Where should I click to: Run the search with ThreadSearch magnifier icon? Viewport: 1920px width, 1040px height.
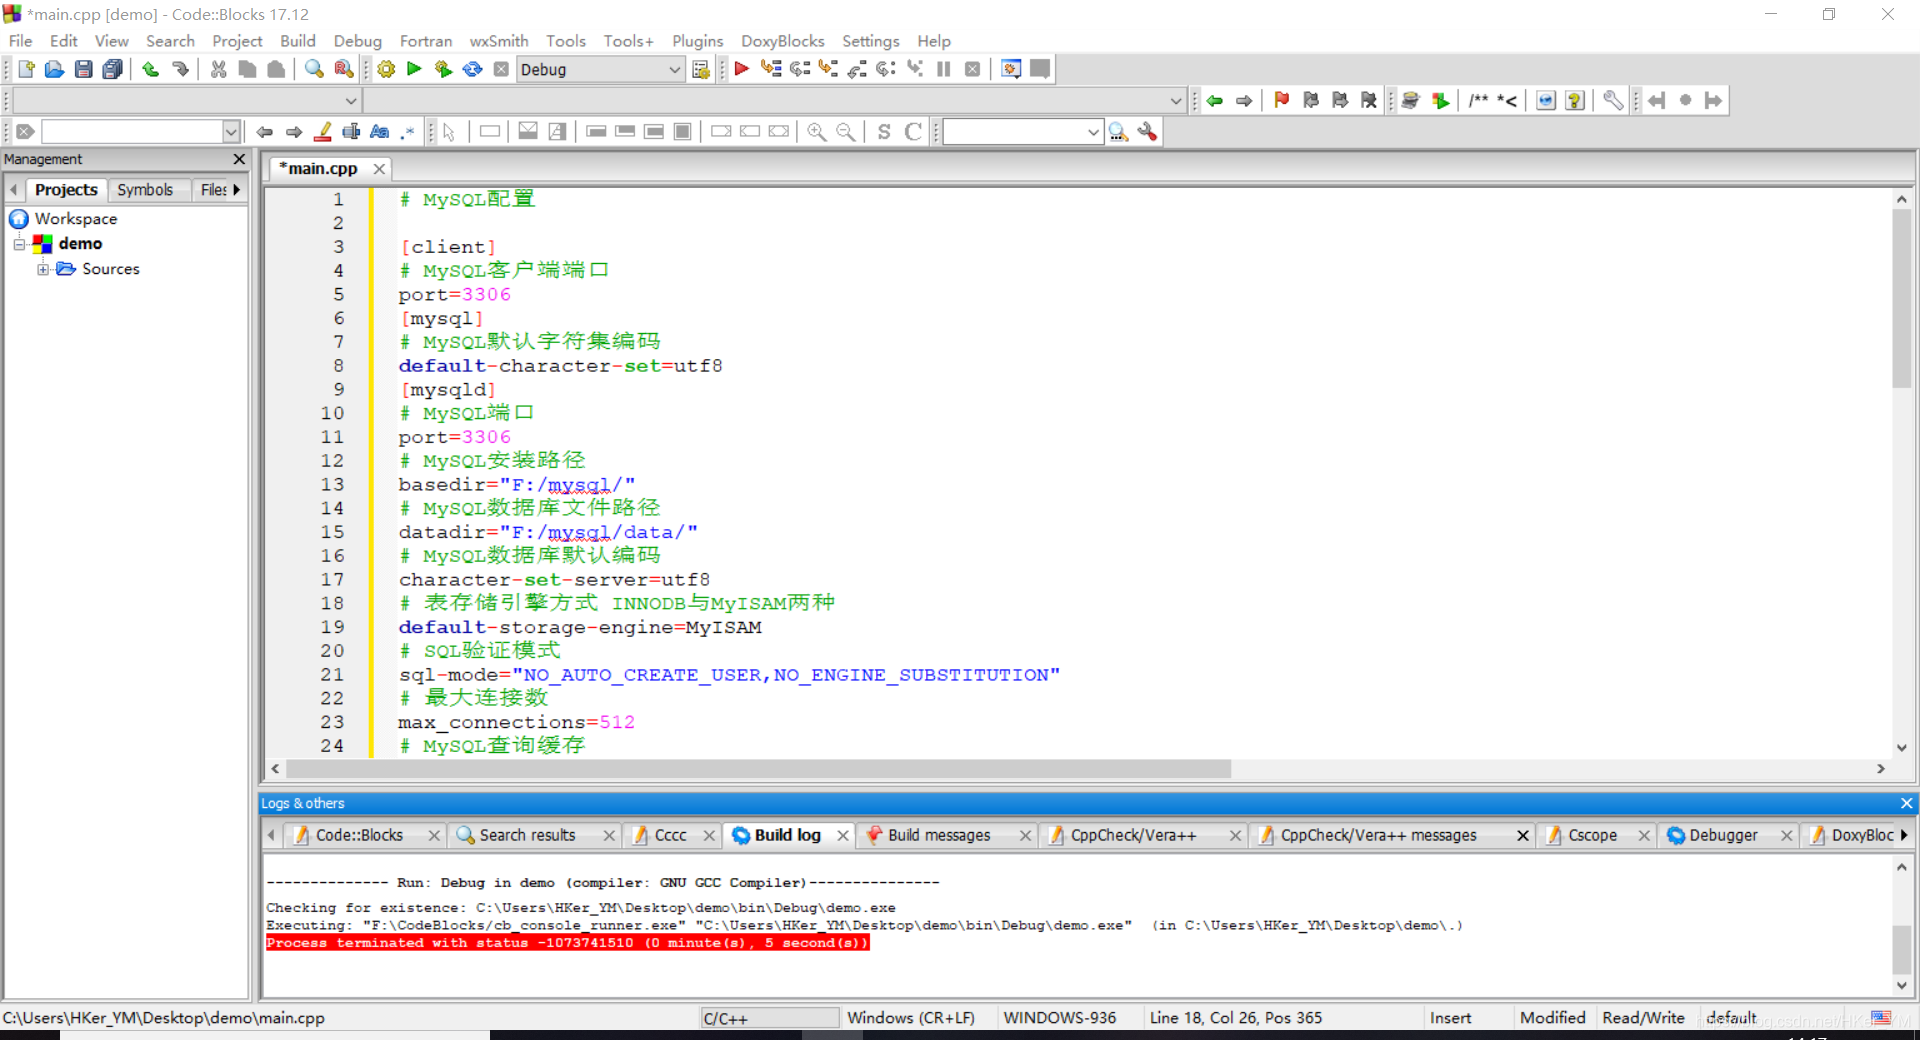1119,131
